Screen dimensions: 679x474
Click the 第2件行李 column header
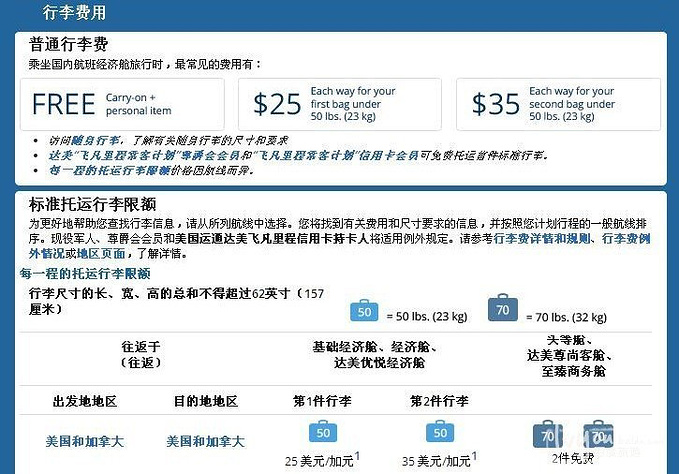[x=439, y=401]
